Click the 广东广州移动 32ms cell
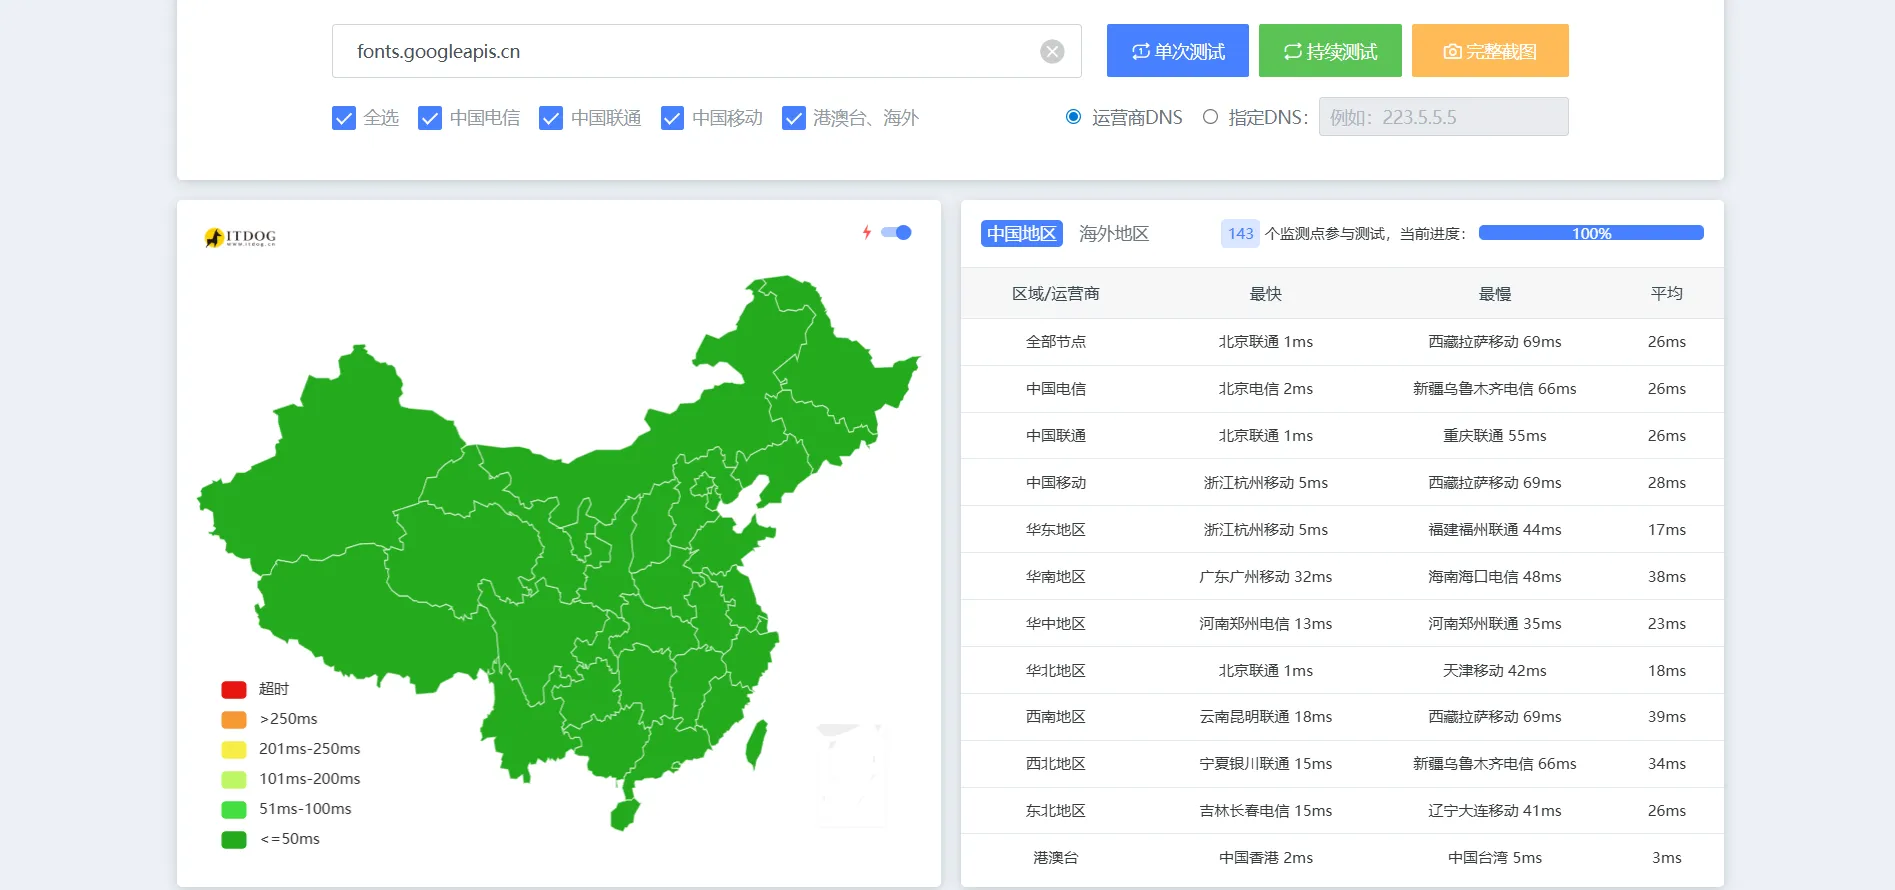 [x=1266, y=577]
